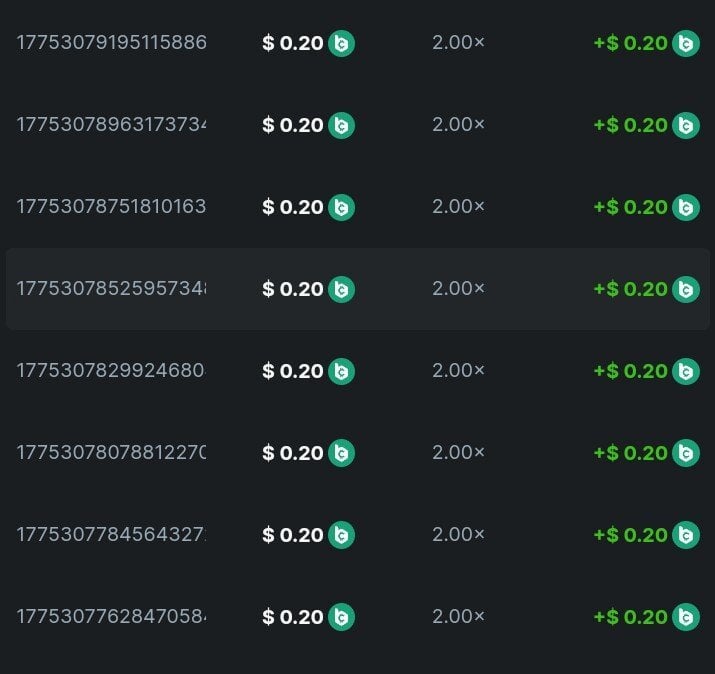Click profit coin icon in row 1775307852
Image resolution: width=715 pixels, height=674 pixels.
pyautogui.click(x=685, y=289)
